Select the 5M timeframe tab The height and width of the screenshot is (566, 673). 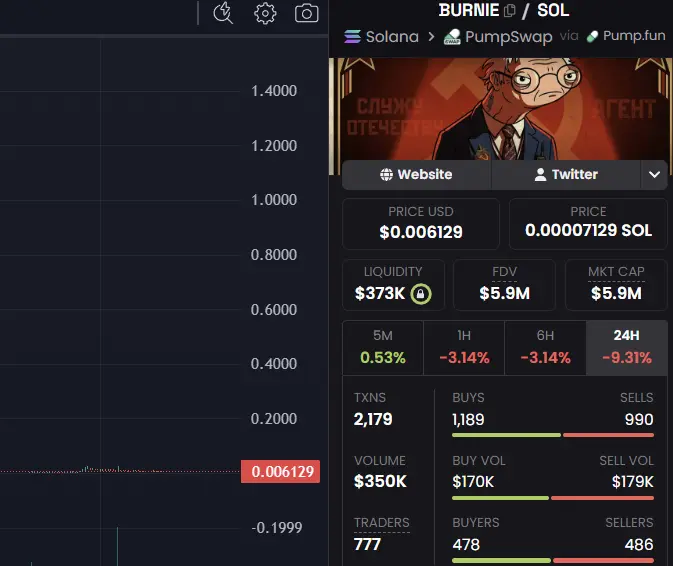[383, 348]
